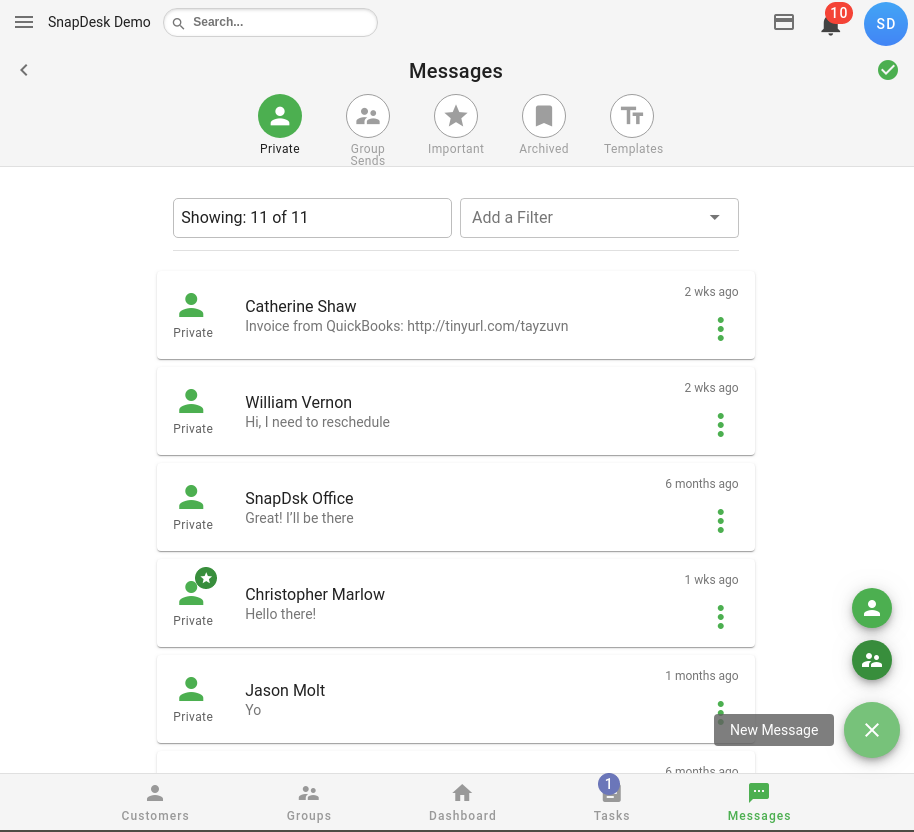This screenshot has height=832, width=914.
Task: Click the Showing 11 of 11 field
Action: tap(312, 217)
